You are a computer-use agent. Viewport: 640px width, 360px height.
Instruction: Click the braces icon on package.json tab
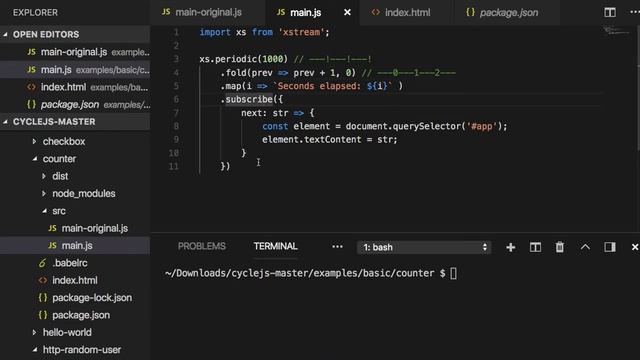click(x=470, y=12)
